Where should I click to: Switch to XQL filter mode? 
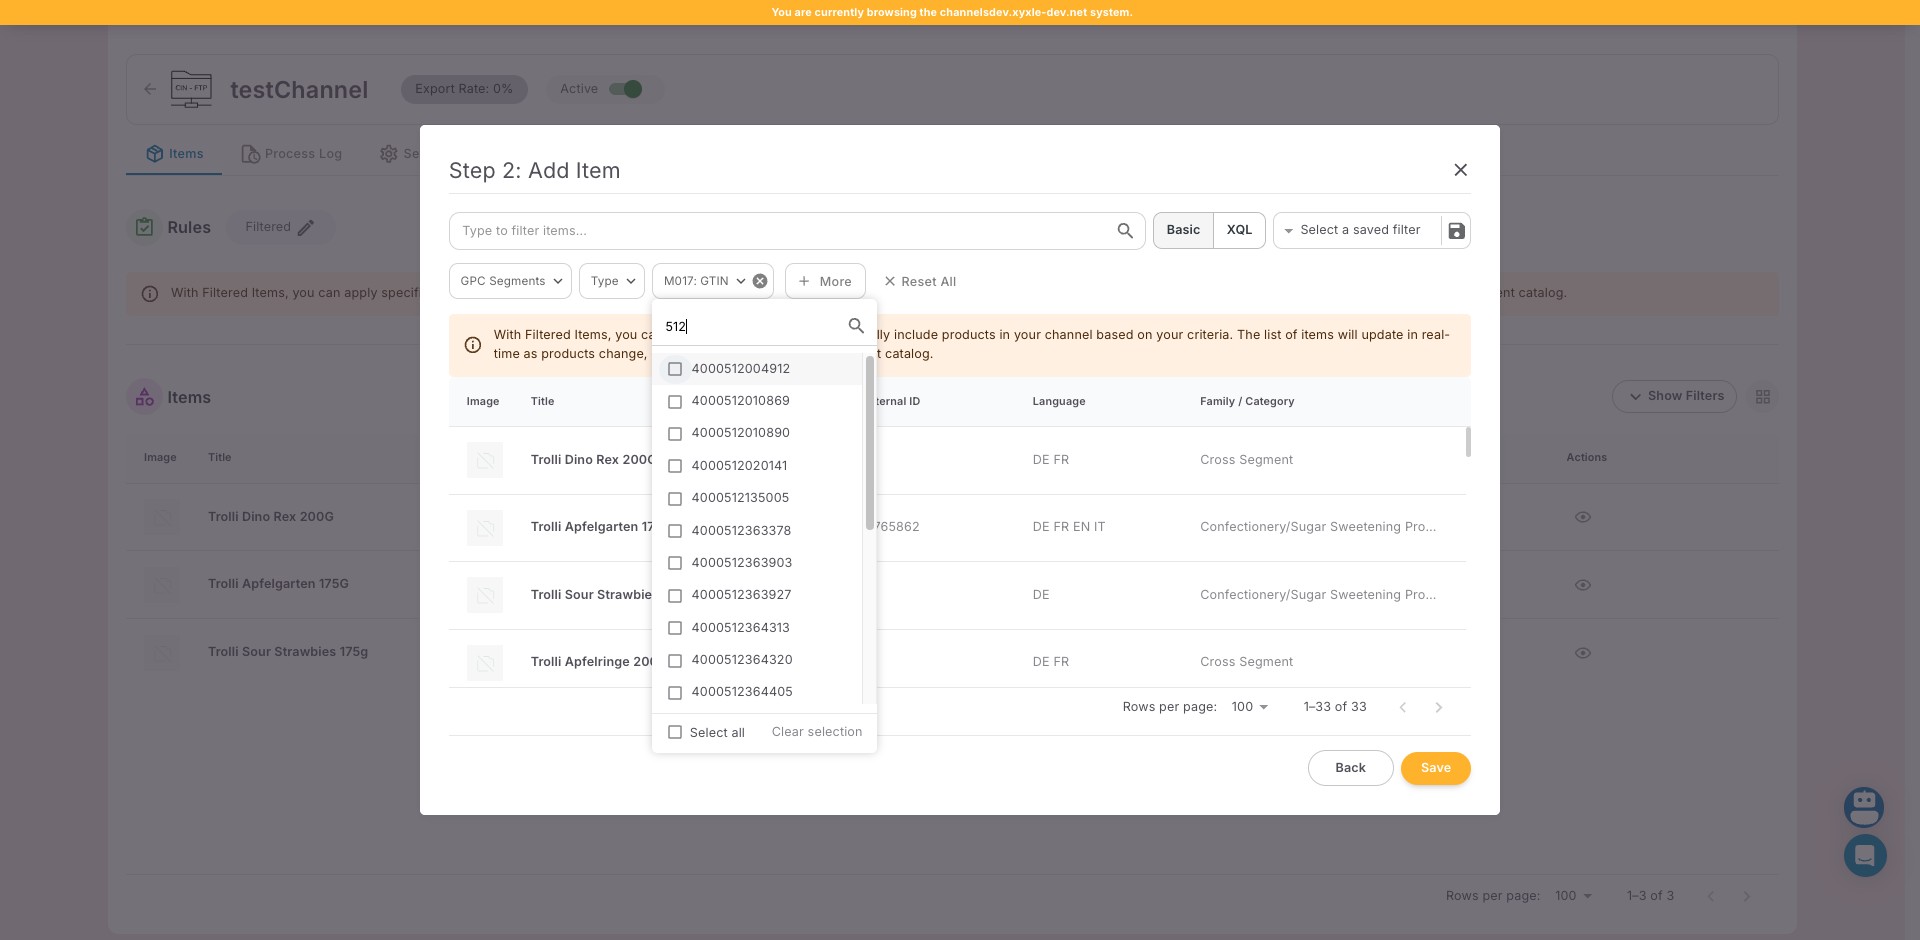(1239, 230)
